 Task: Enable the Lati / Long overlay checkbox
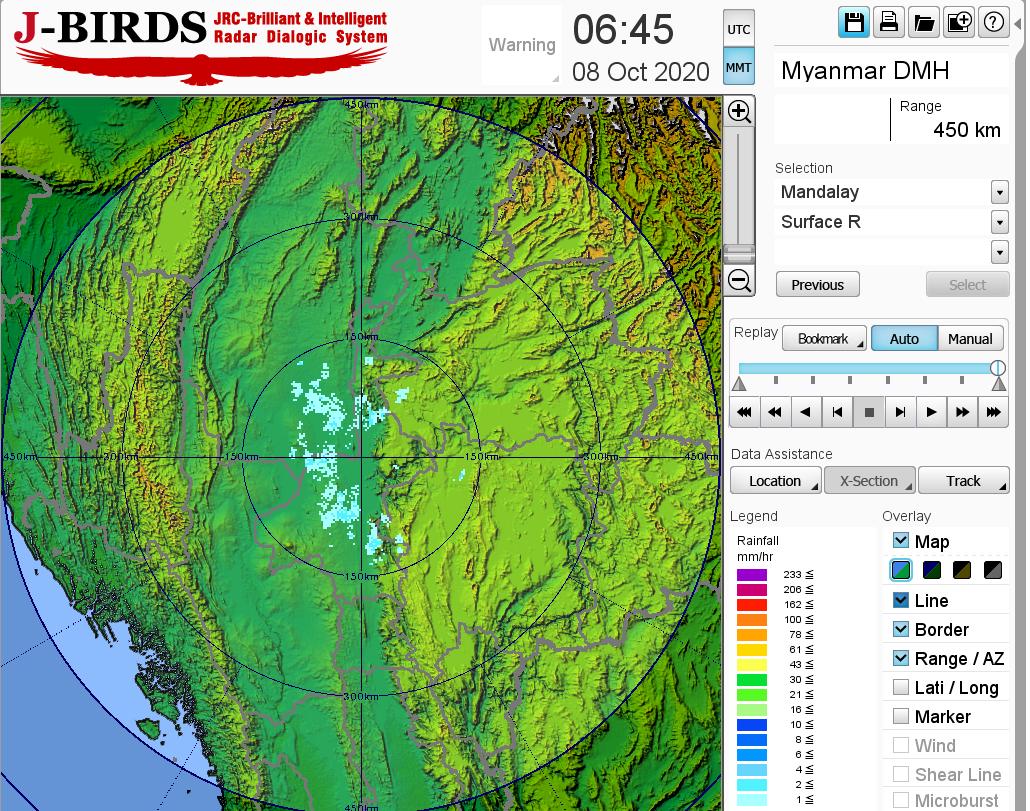point(901,687)
